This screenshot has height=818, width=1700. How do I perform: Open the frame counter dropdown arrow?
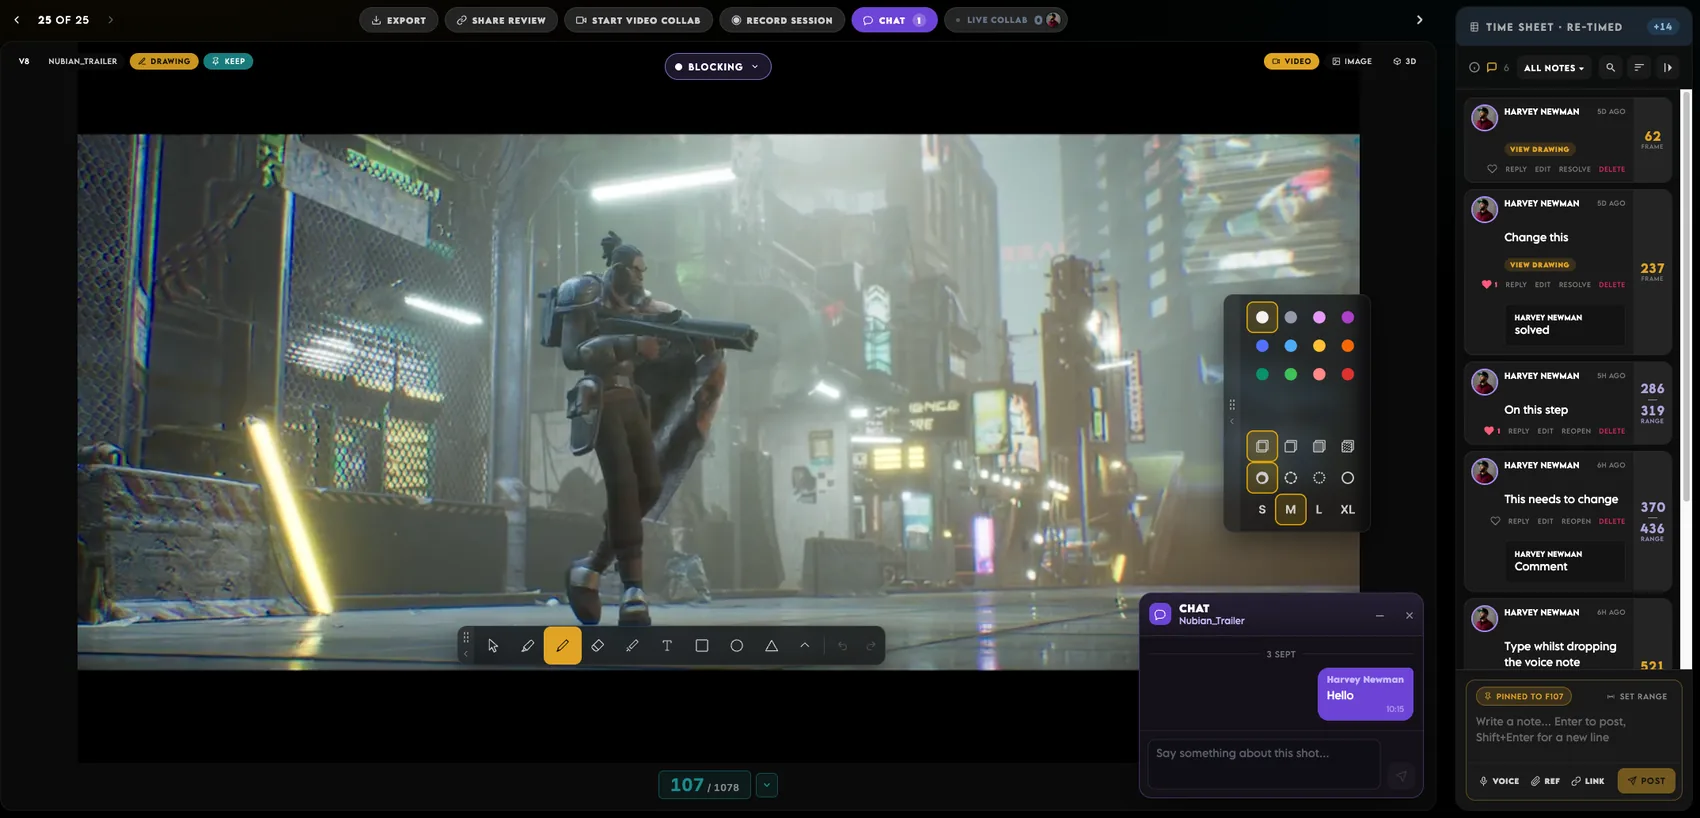point(767,785)
